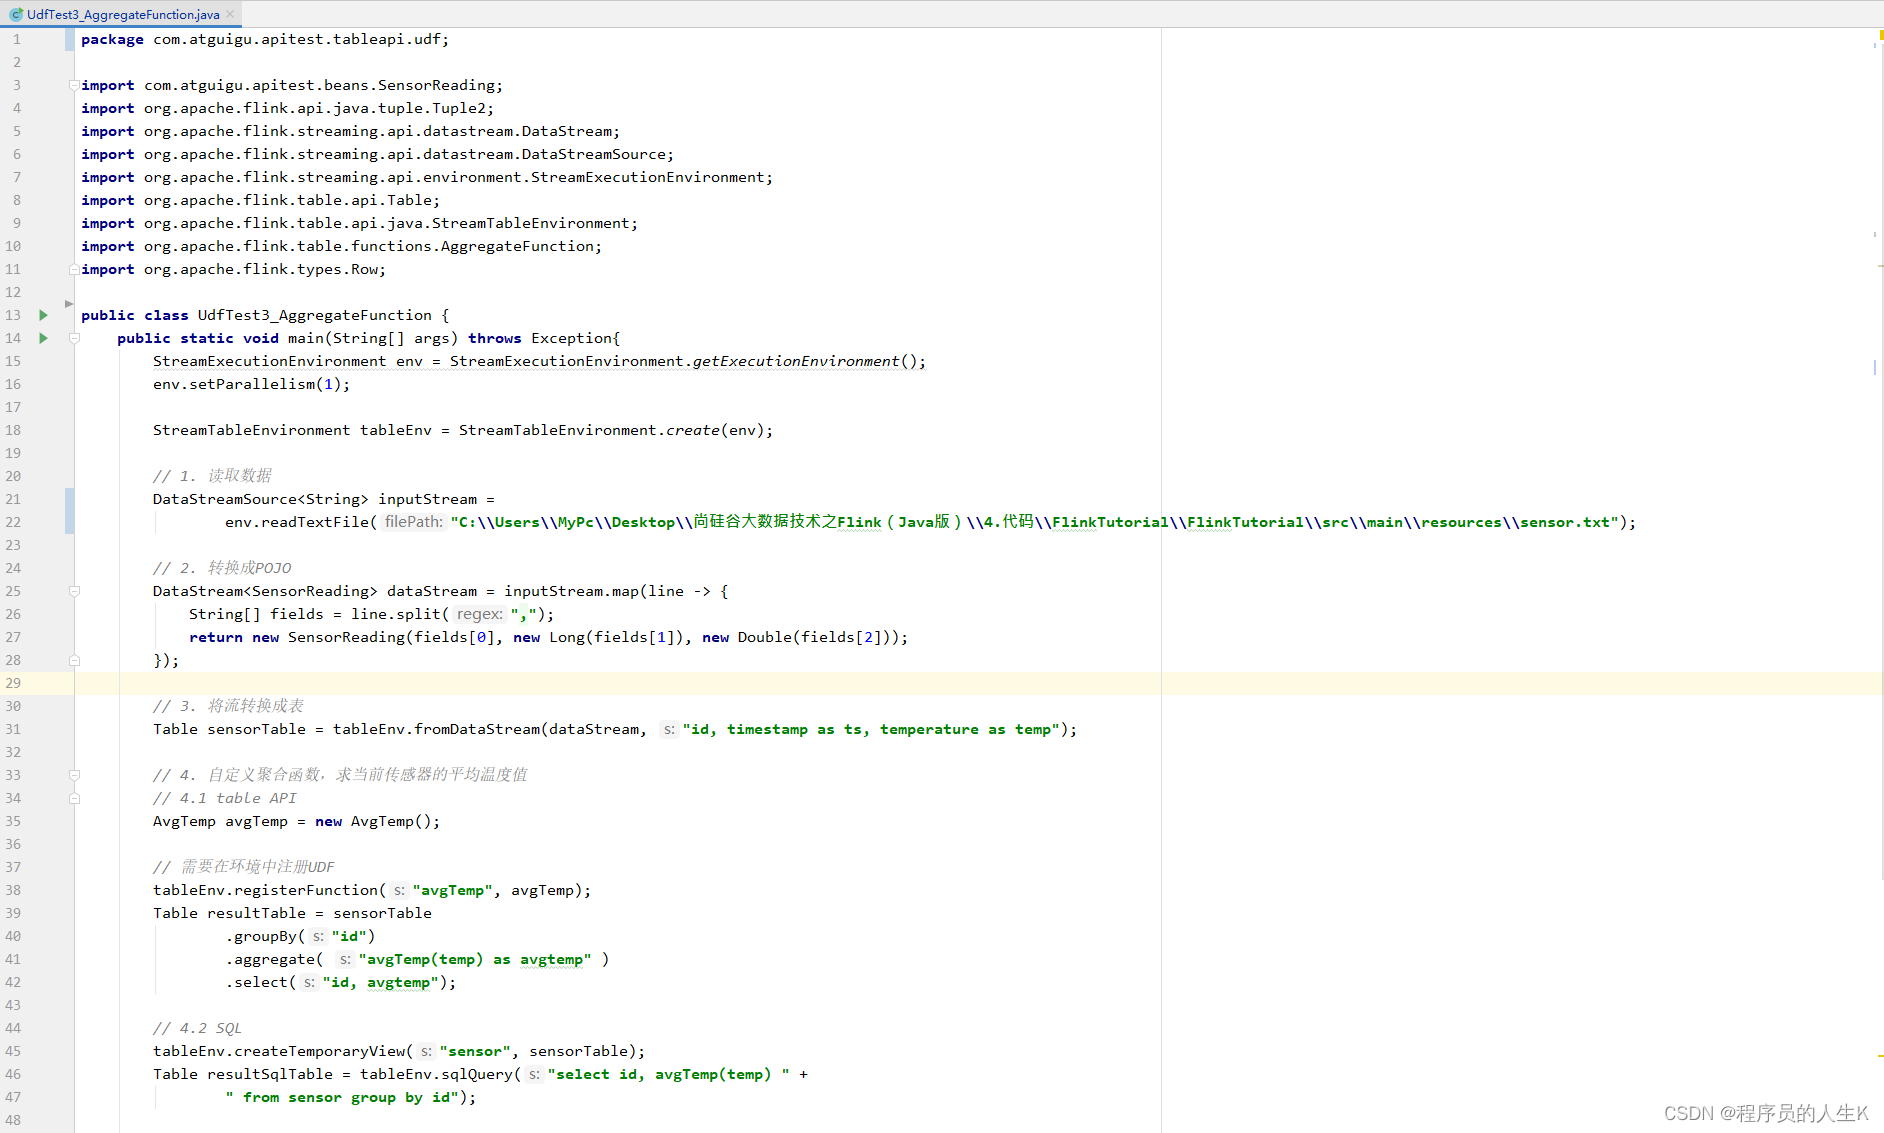Image resolution: width=1884 pixels, height=1133 pixels.
Task: Click line number 29 in the gutter
Action: coord(13,683)
